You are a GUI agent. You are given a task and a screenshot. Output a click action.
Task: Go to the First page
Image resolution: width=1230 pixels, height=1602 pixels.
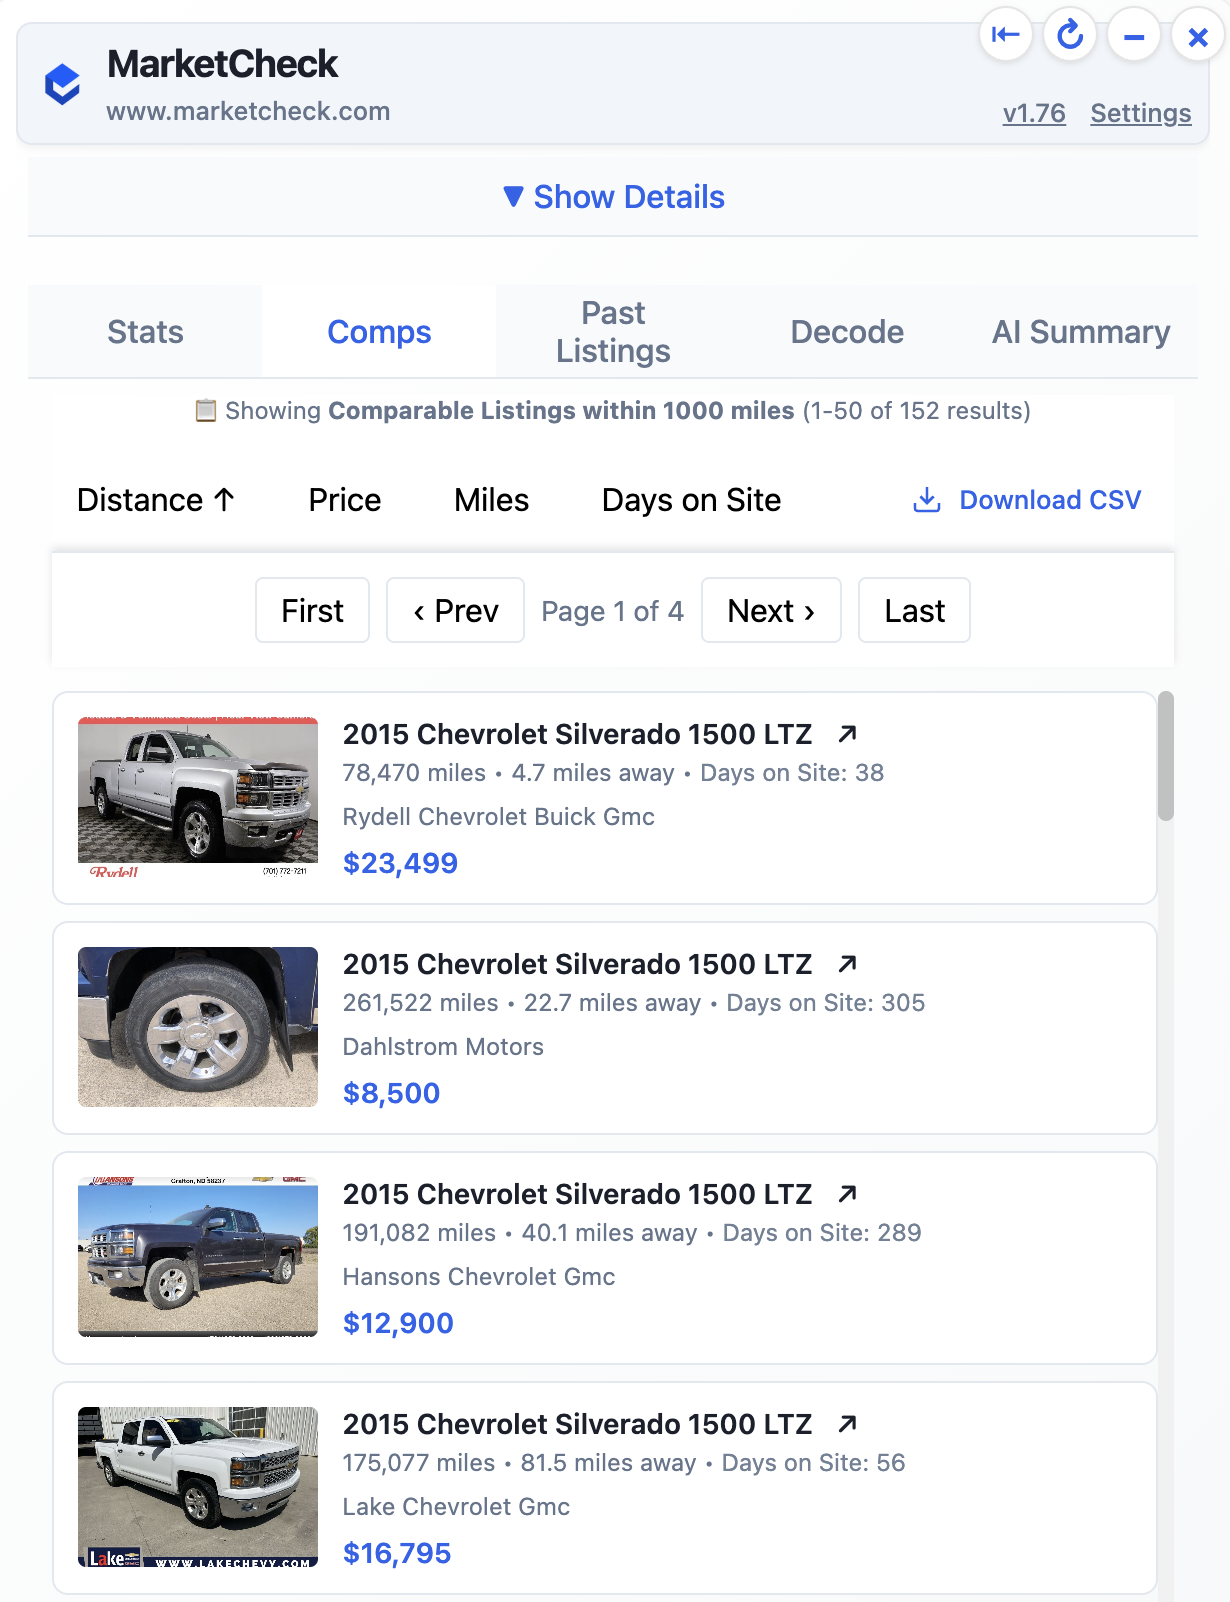[312, 610]
